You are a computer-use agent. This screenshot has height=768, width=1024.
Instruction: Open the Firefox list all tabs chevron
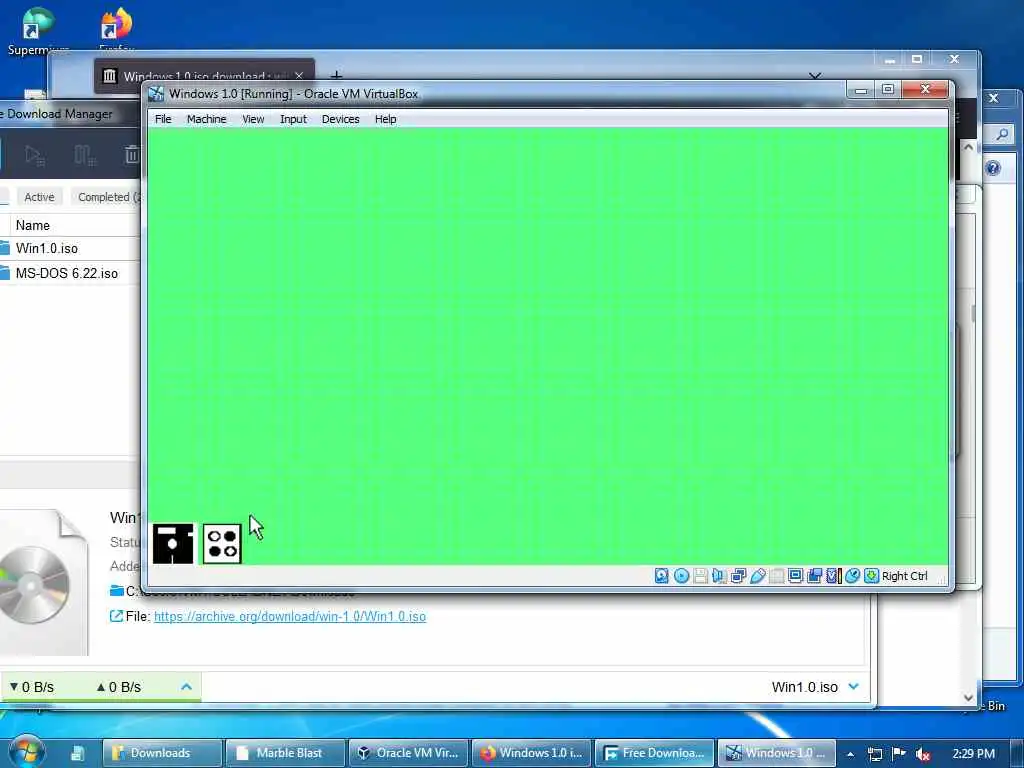point(814,75)
